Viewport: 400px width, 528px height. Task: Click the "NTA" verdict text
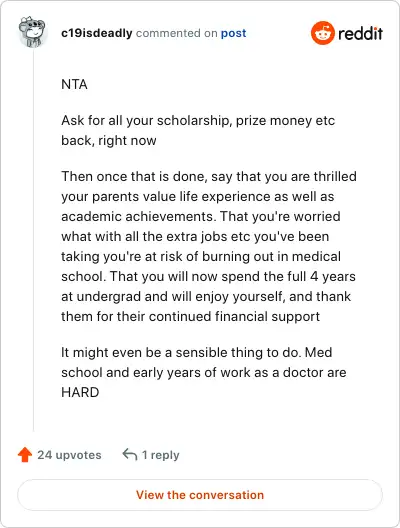(74, 84)
